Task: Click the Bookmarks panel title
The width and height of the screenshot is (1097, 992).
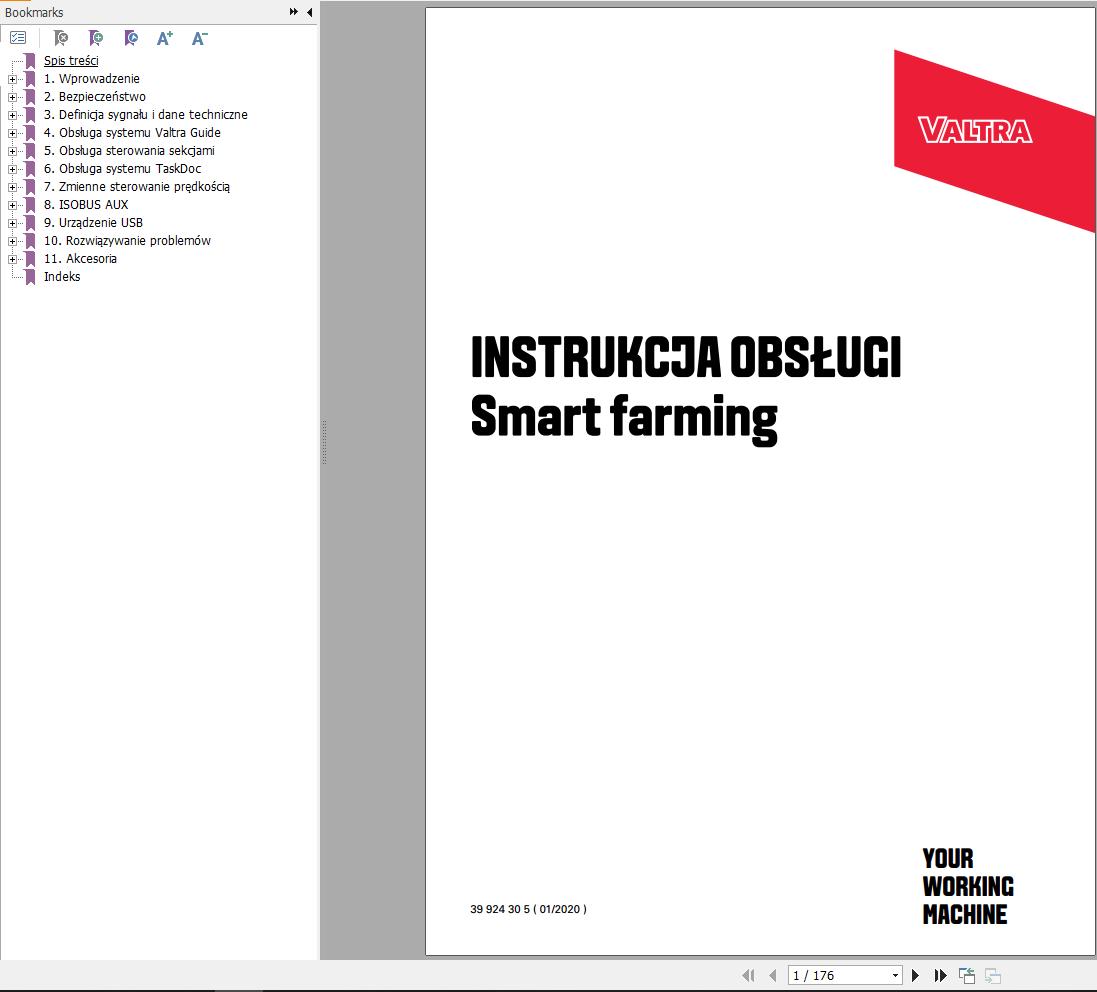Action: (34, 13)
